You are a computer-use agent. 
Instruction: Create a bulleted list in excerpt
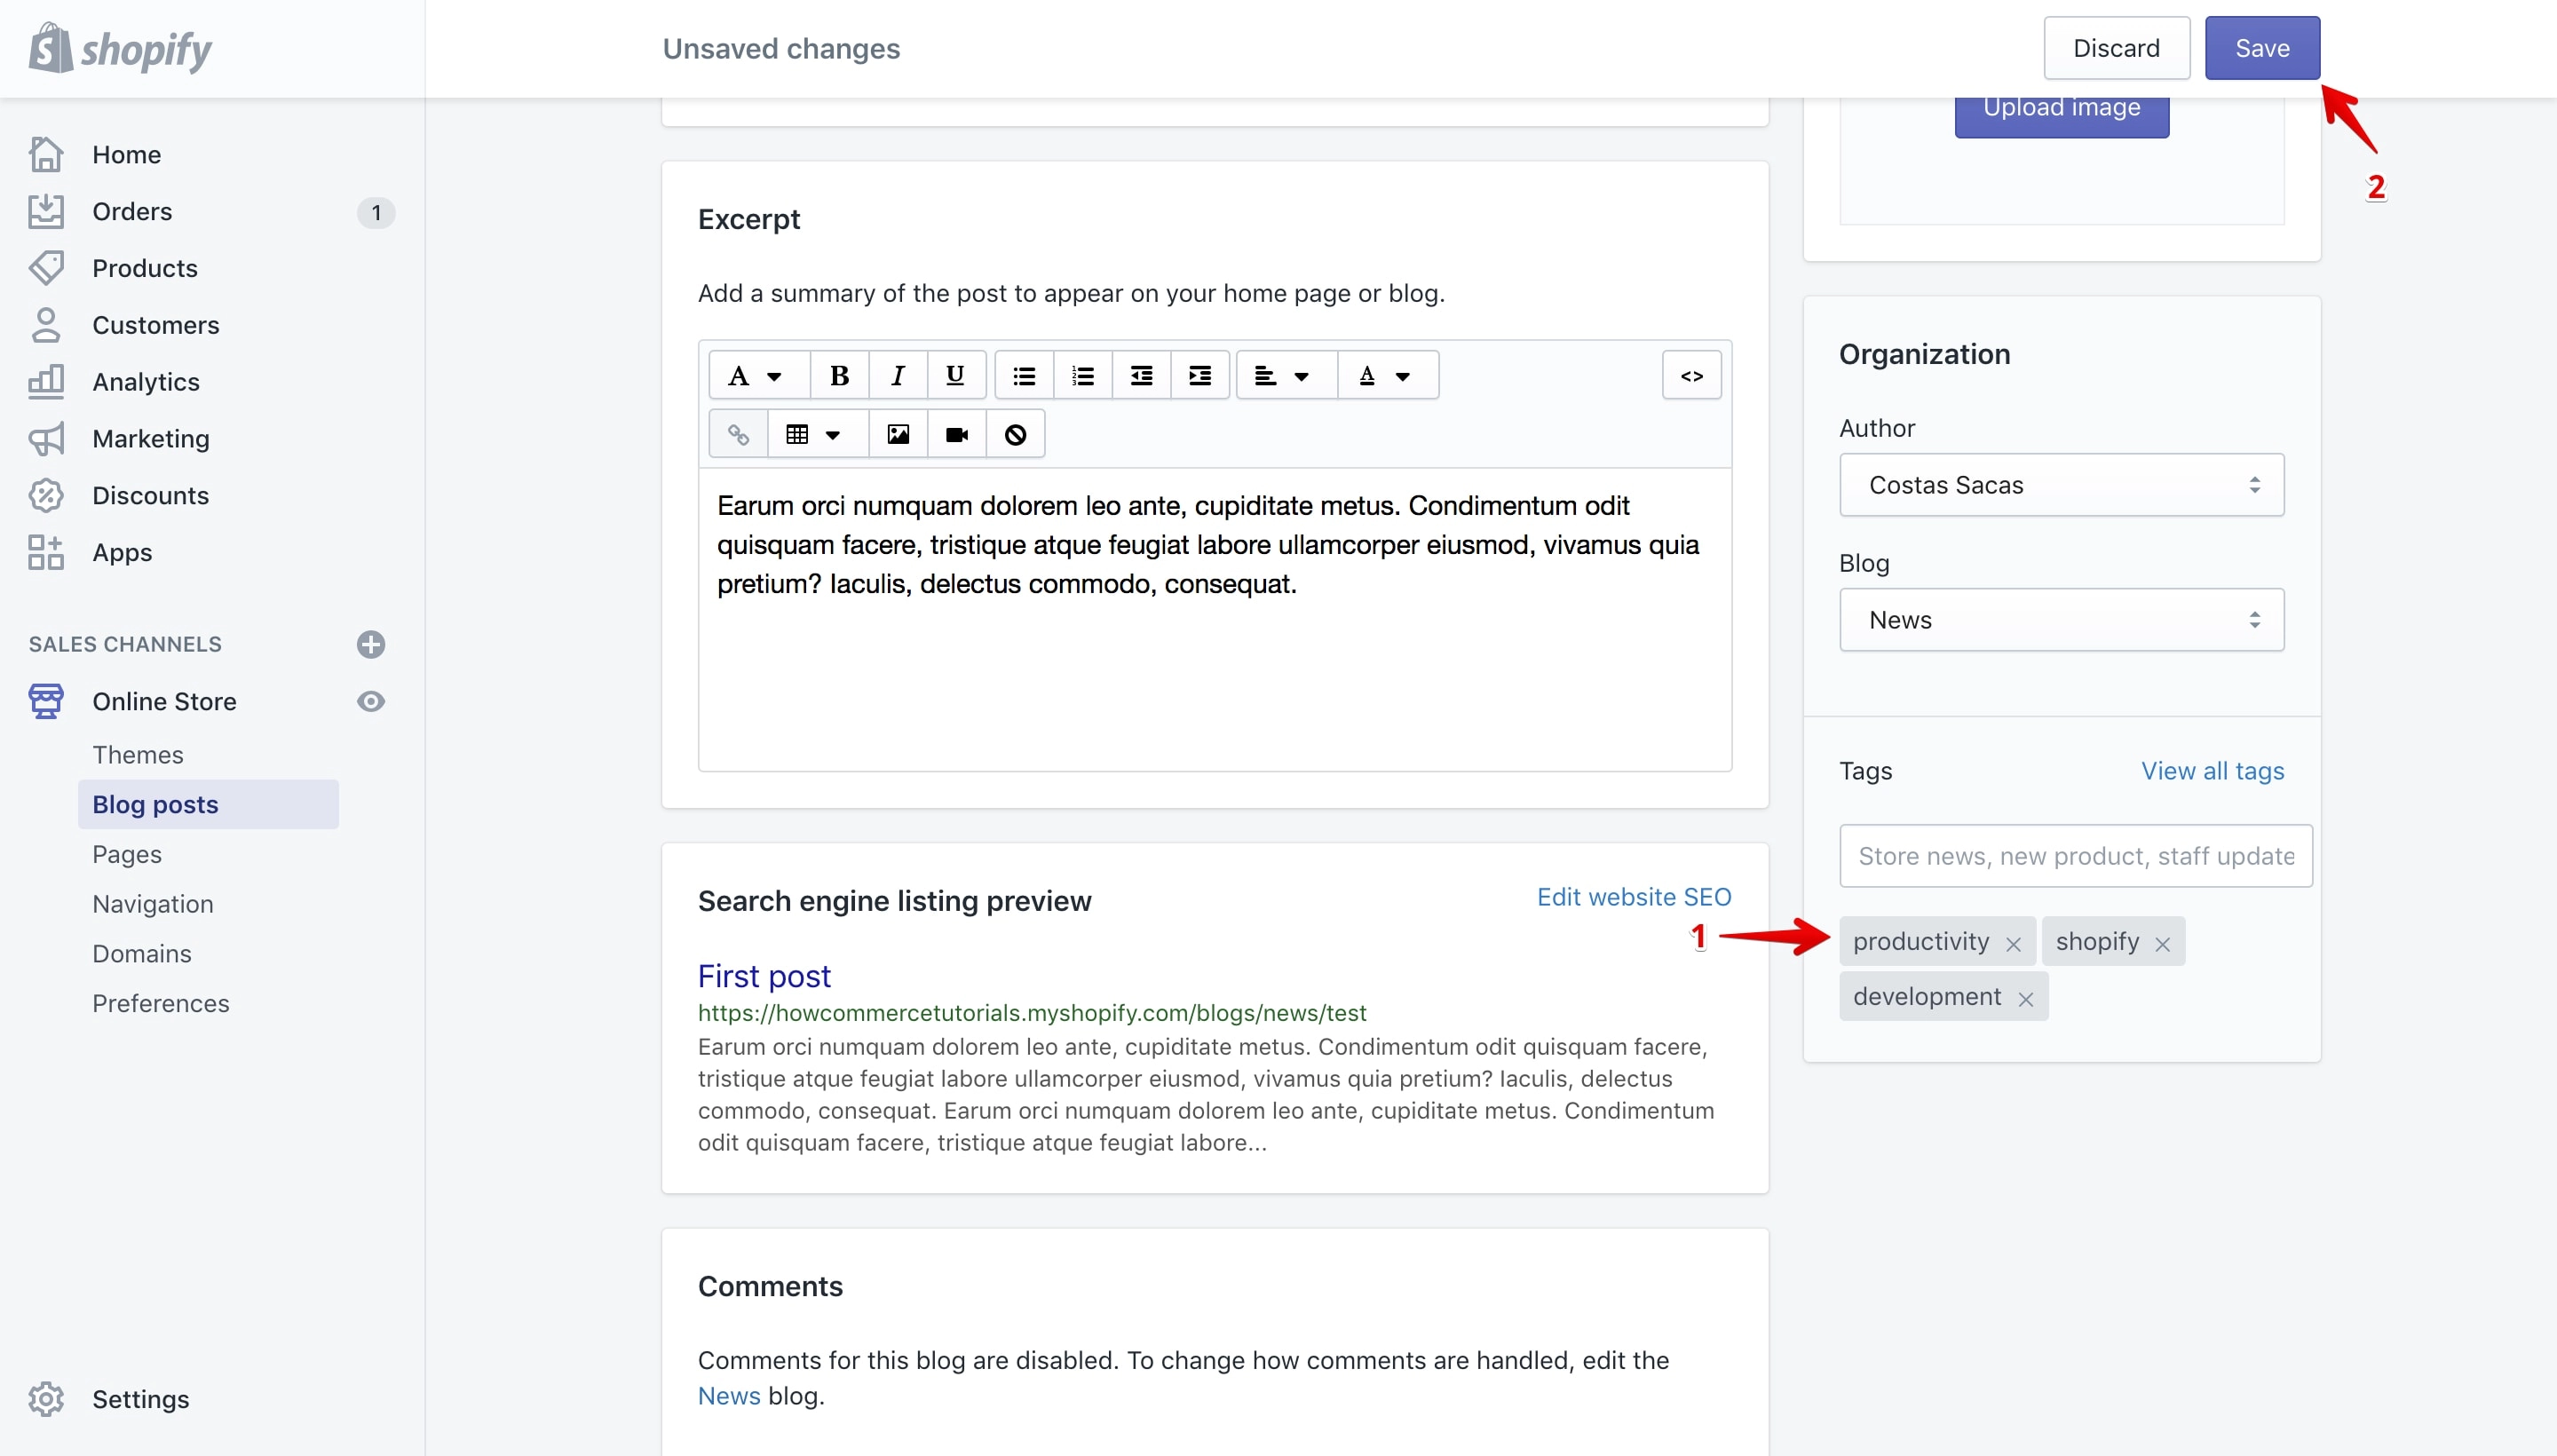[1023, 375]
